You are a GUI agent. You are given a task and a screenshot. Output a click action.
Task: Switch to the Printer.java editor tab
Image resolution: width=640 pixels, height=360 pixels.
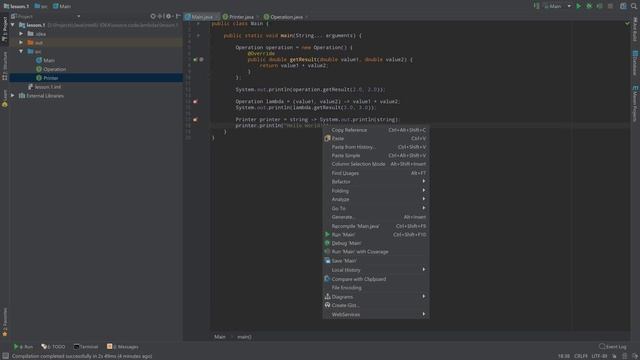coord(241,17)
